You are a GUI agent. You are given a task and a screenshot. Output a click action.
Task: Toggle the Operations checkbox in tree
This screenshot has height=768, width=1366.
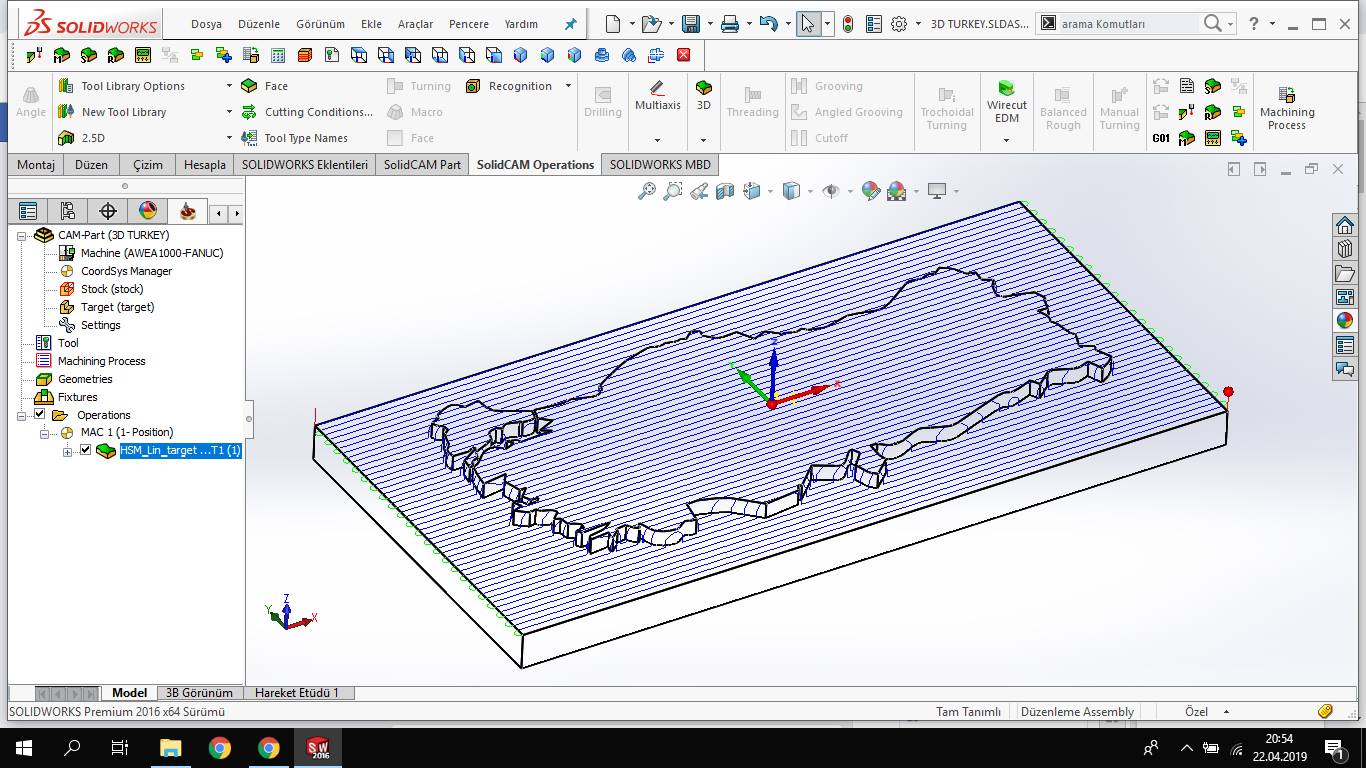click(40, 414)
